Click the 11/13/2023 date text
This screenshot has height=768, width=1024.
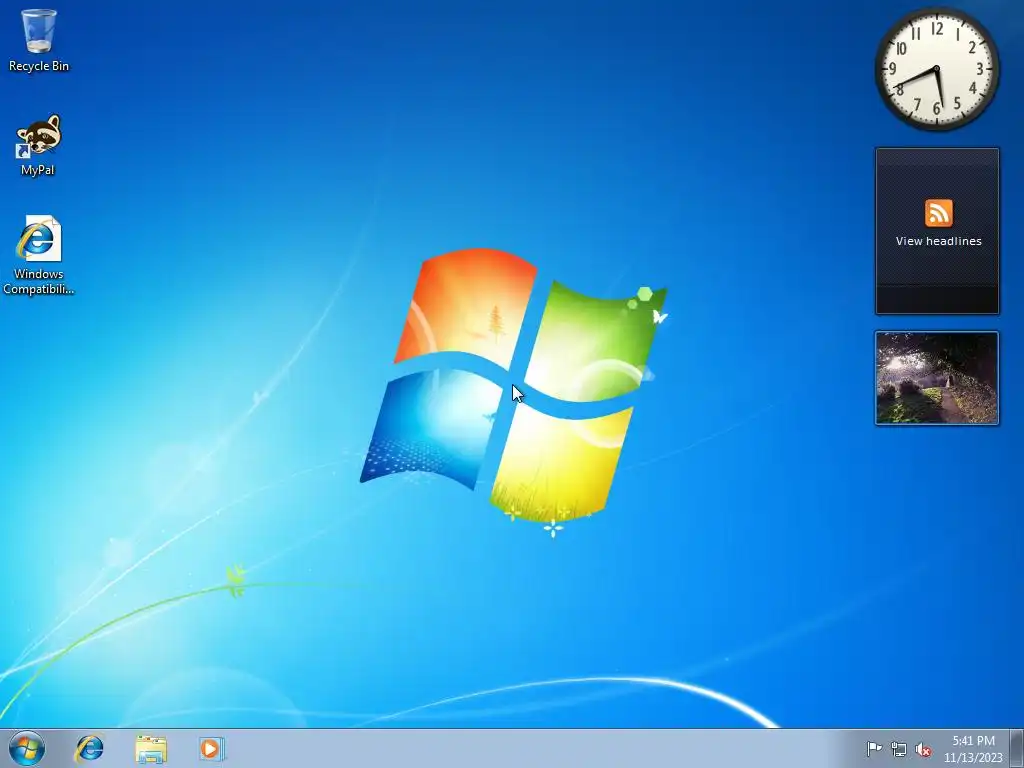click(x=973, y=758)
